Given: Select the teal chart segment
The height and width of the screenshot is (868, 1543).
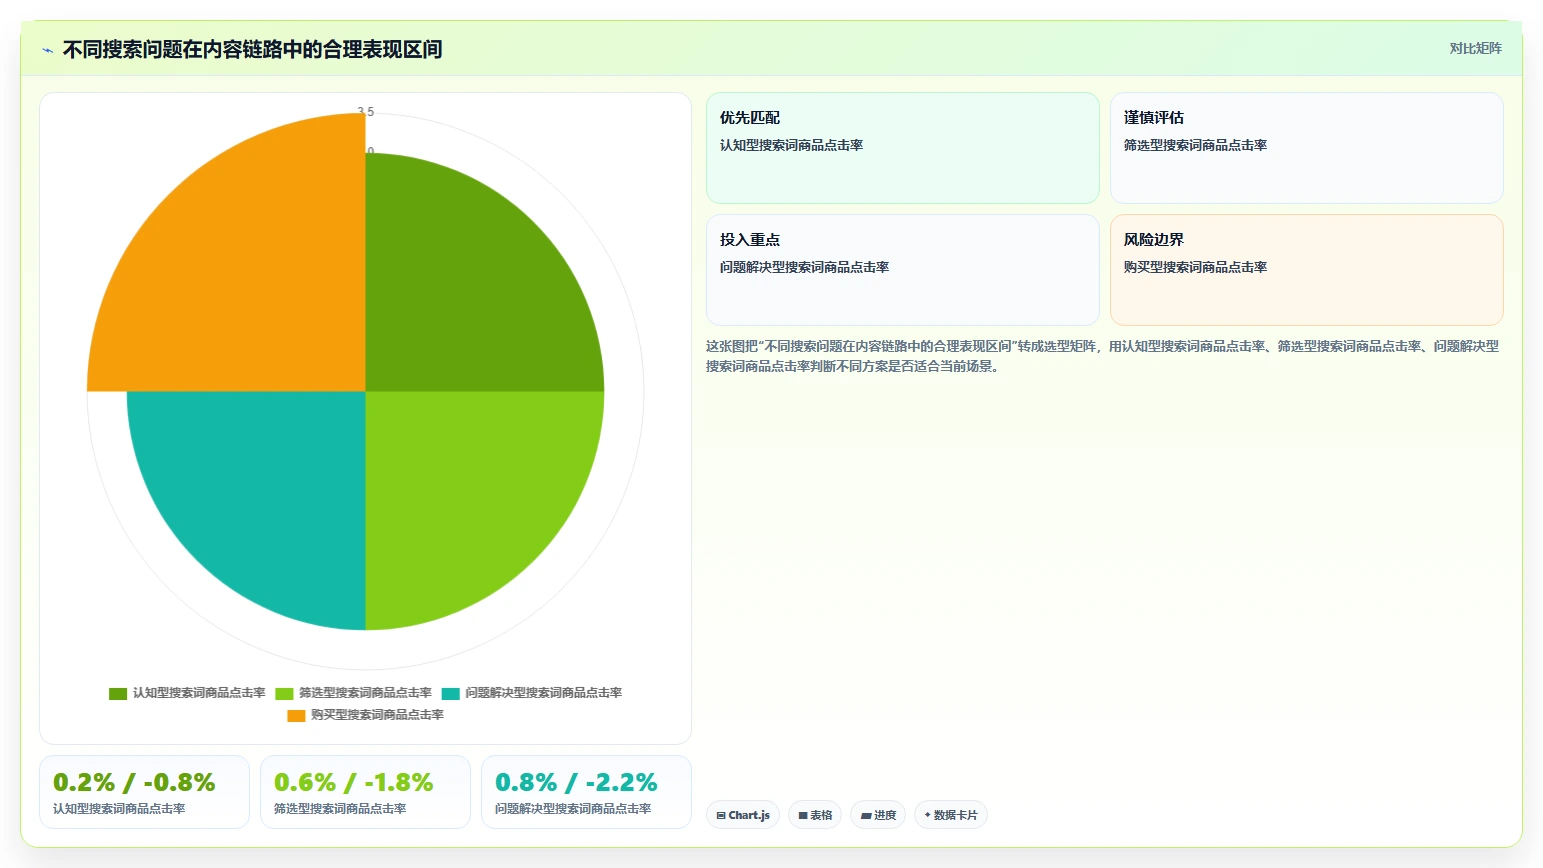Looking at the screenshot, I should (265, 490).
